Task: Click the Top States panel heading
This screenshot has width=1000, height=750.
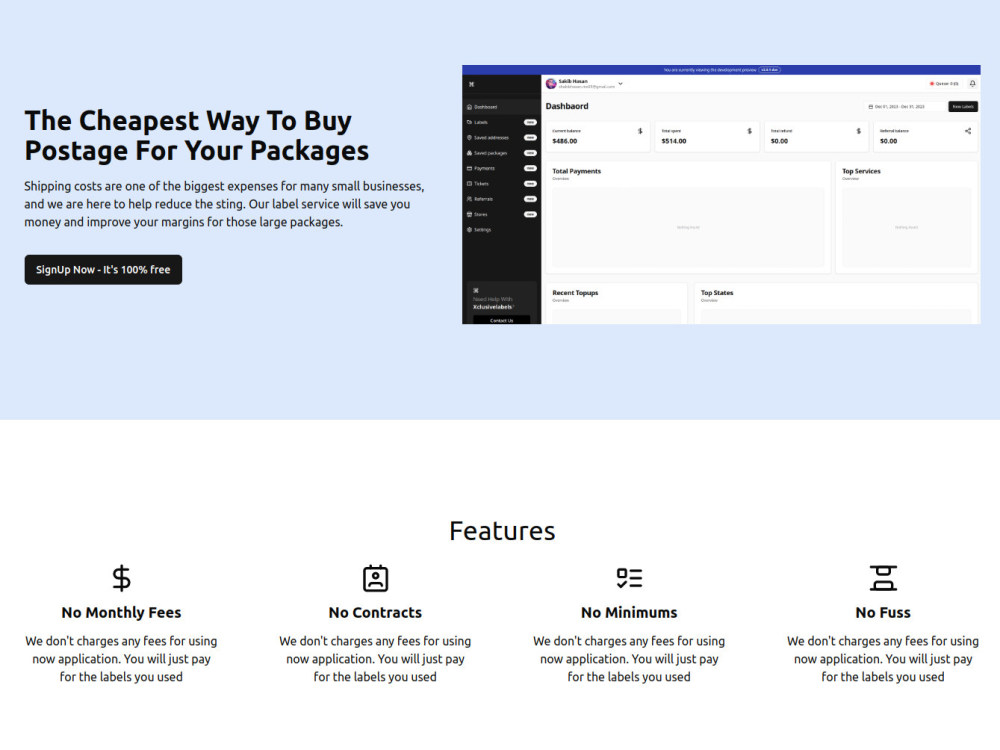Action: (717, 293)
